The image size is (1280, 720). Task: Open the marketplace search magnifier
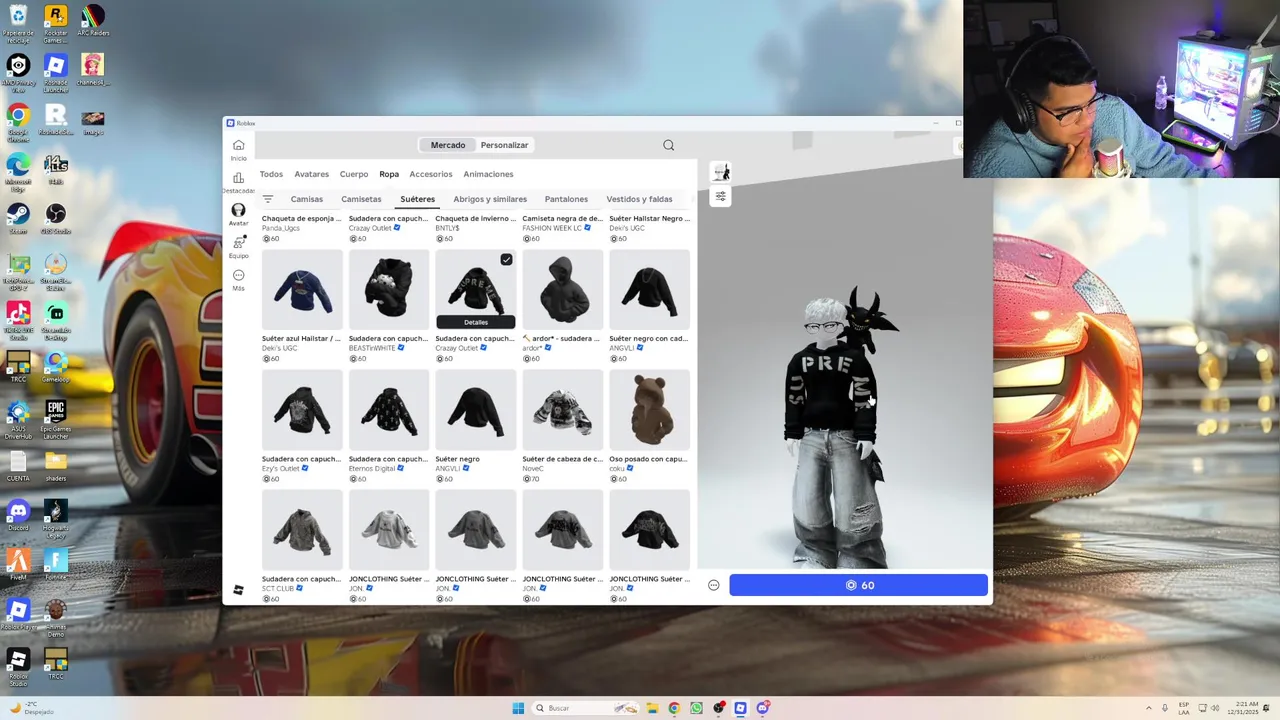point(669,145)
